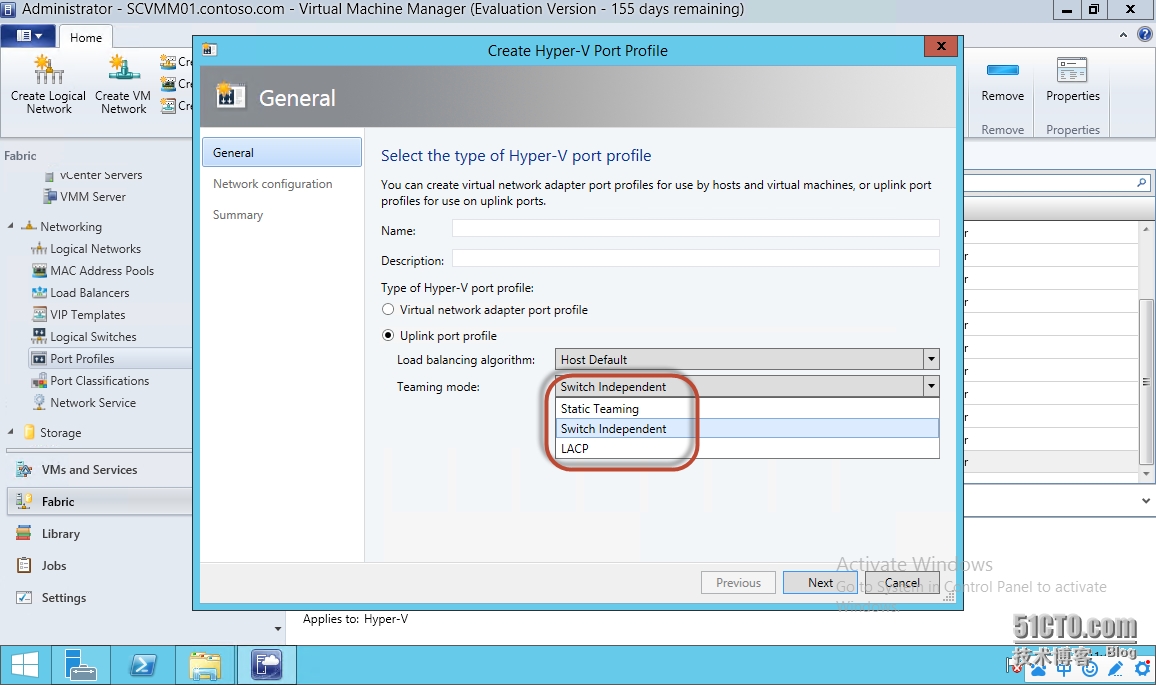1156x685 pixels.
Task: Click the help question mark icon
Action: coord(1145,34)
